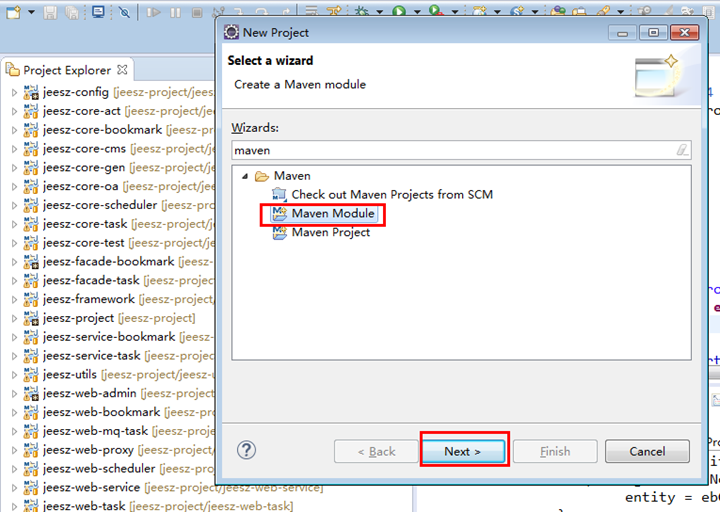The height and width of the screenshot is (512, 723).
Task: Select jeesz-web-service in Project Explorer
Action: 91,488
